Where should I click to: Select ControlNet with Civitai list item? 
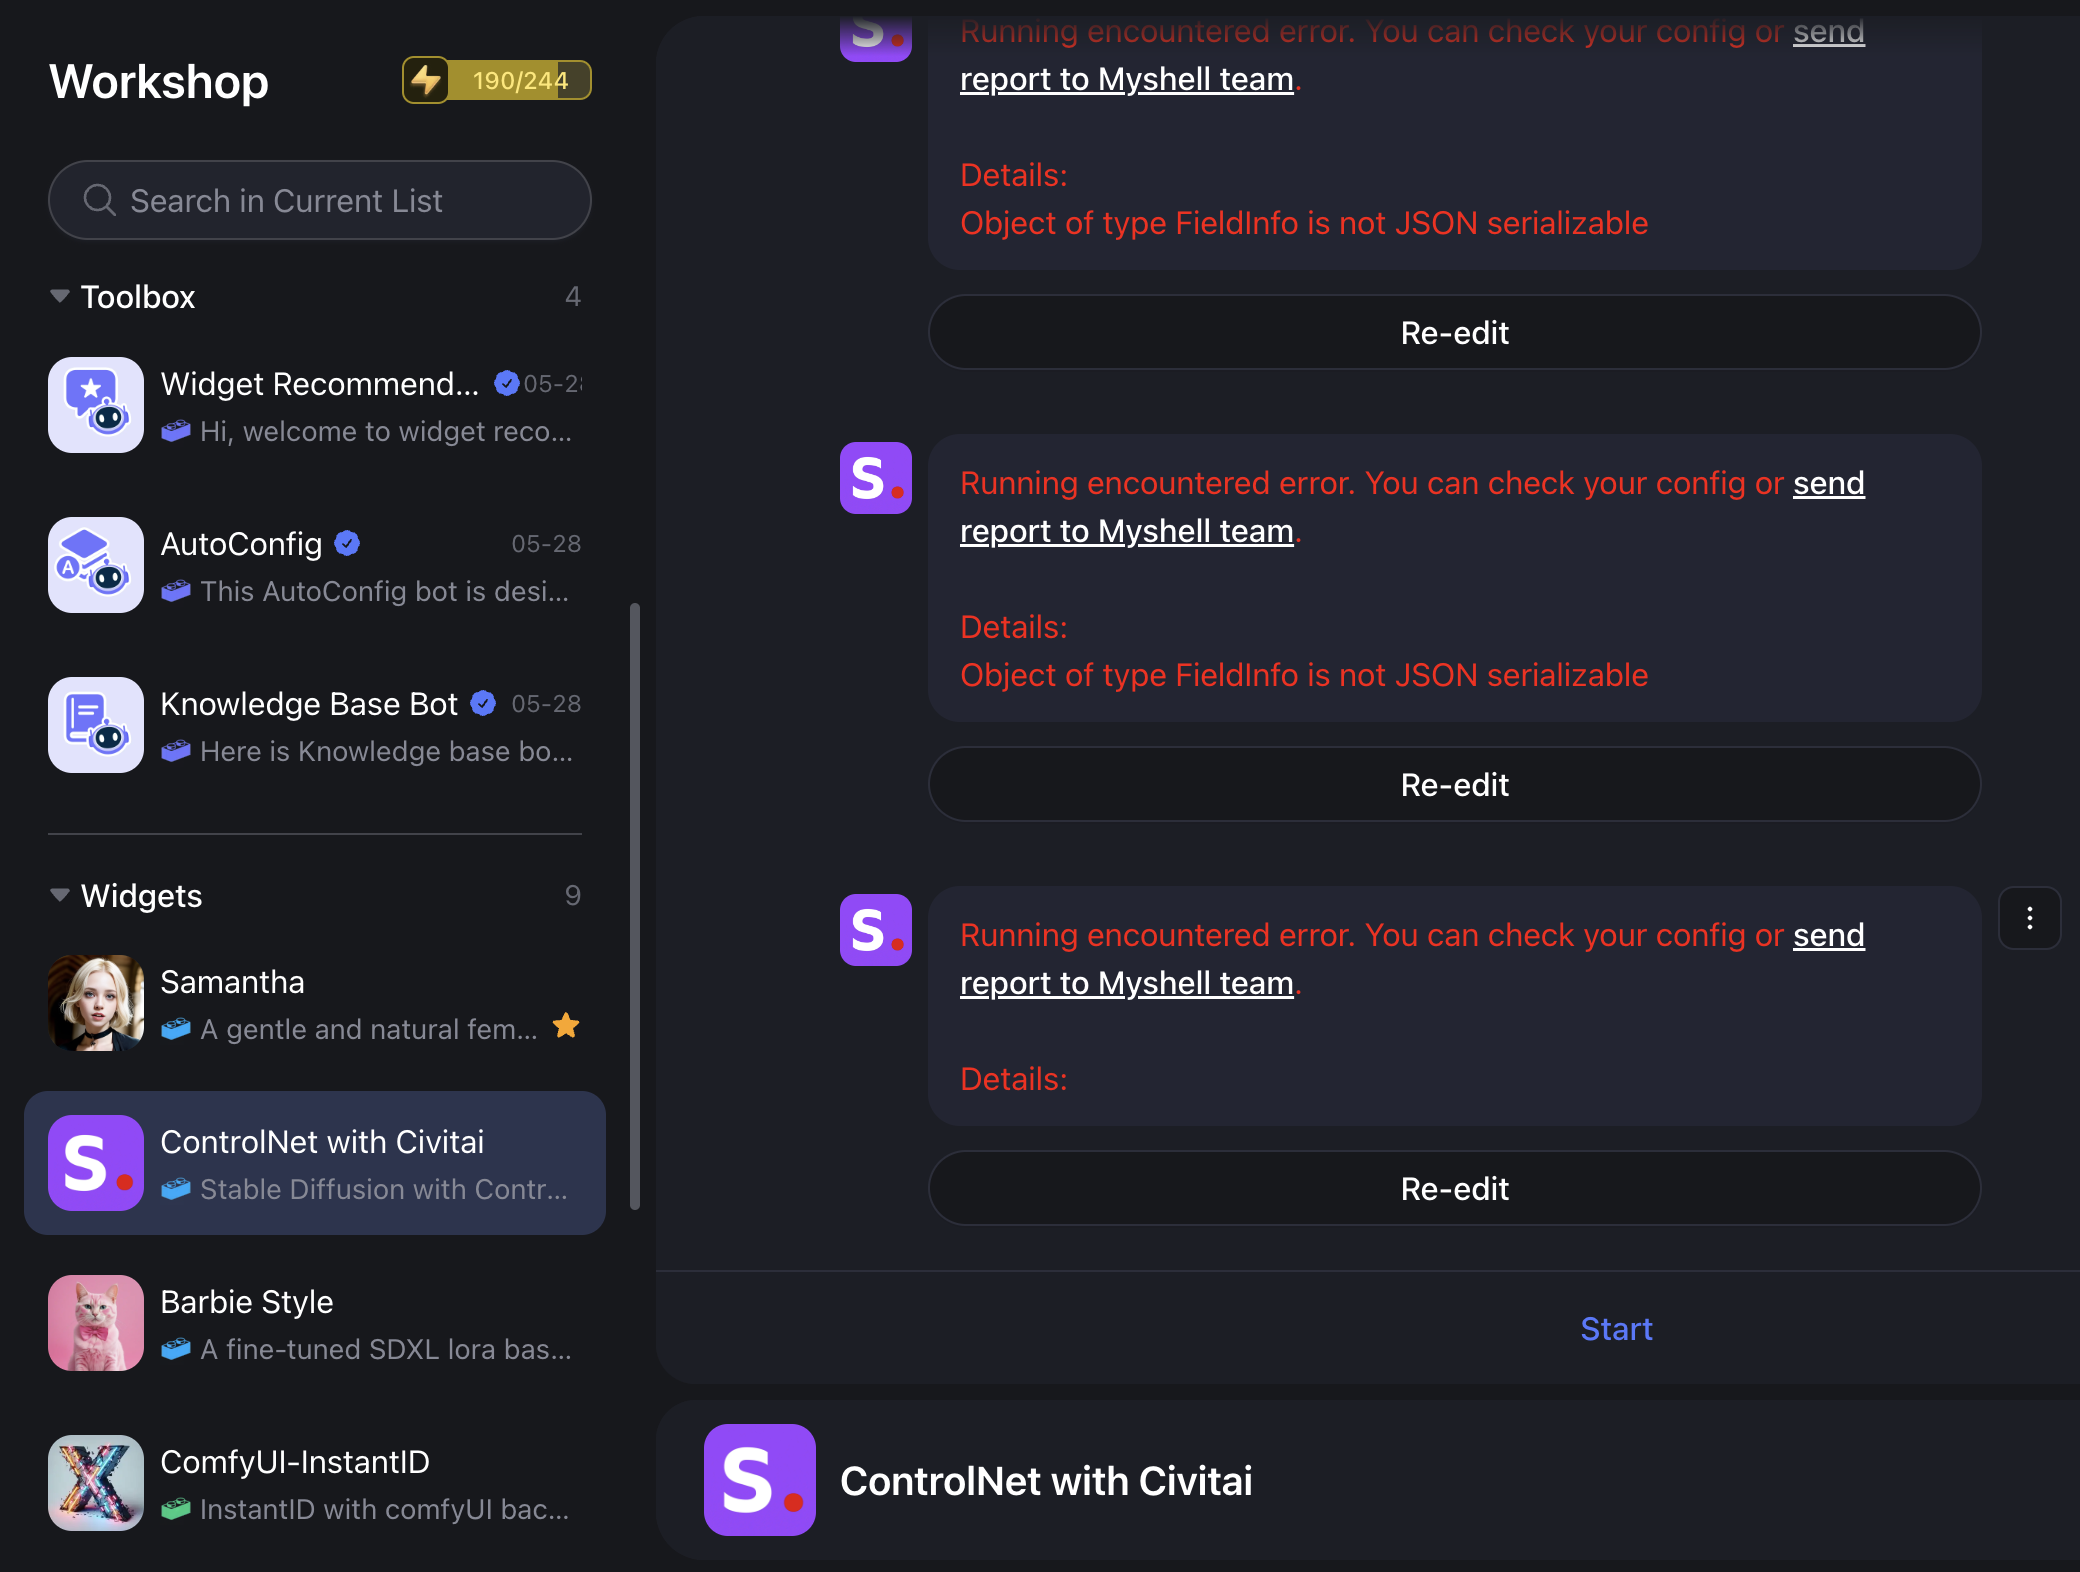pyautogui.click(x=315, y=1163)
